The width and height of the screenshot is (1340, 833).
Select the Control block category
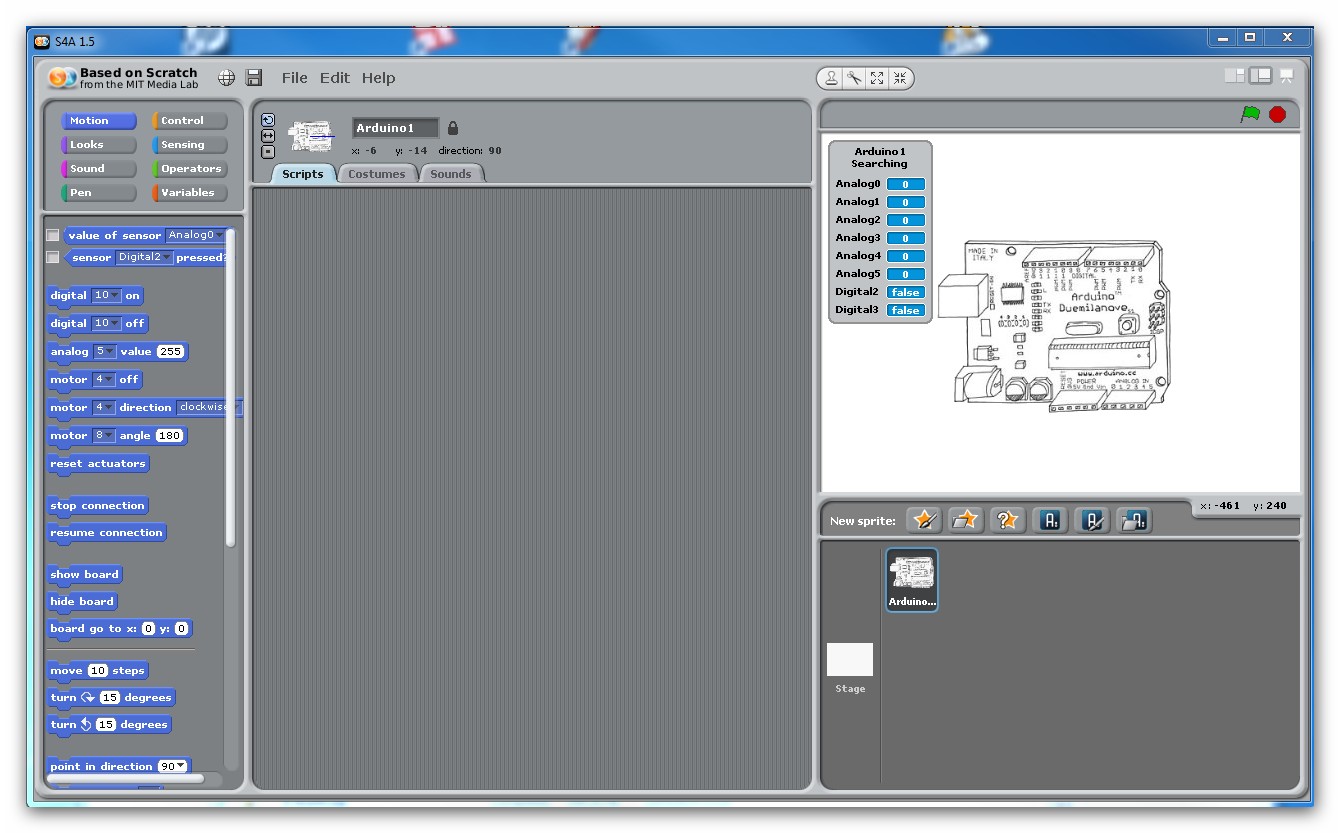(x=190, y=121)
